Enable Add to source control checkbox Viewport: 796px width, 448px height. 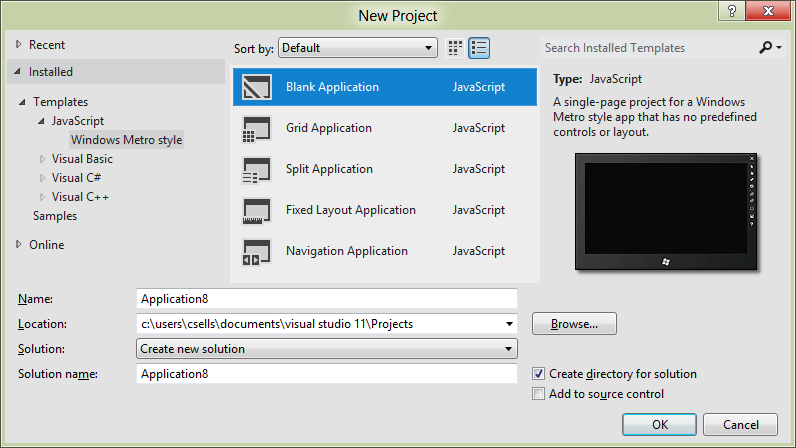coord(538,394)
